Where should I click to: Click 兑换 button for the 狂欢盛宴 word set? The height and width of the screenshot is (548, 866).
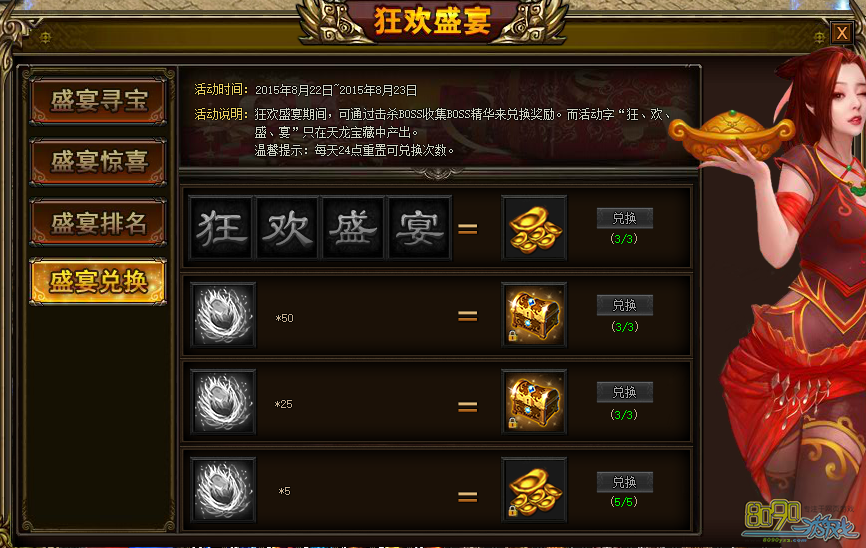625,218
